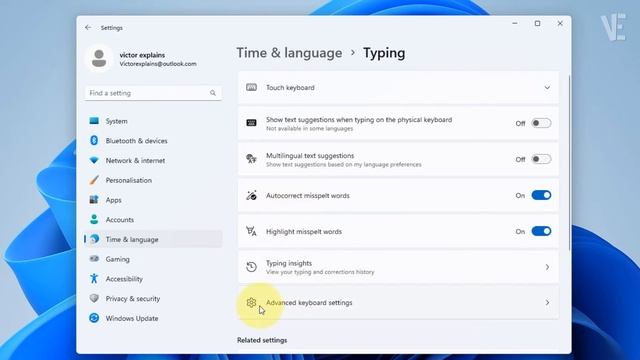Click the victor explains account name
The width and height of the screenshot is (640, 360).
tap(142, 55)
